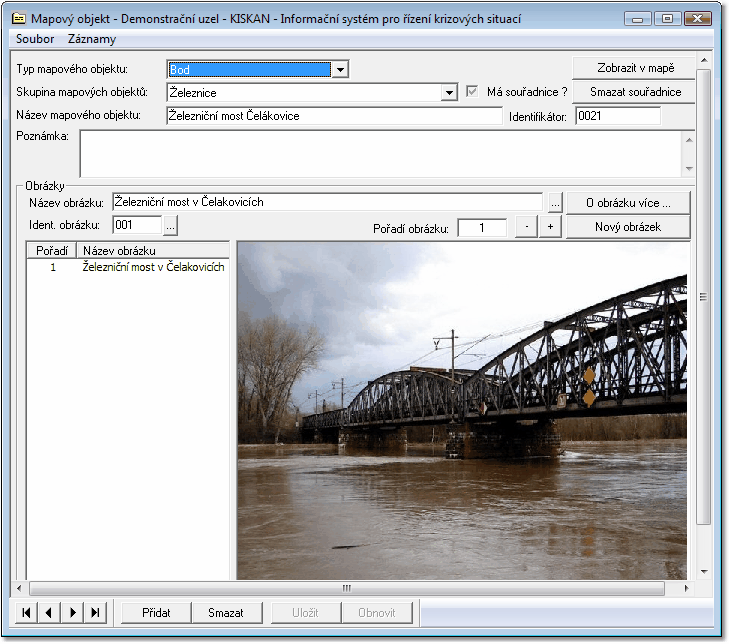Image resolution: width=729 pixels, height=644 pixels.
Task: Click the Smazat souřadnice button
Action: coord(635,92)
